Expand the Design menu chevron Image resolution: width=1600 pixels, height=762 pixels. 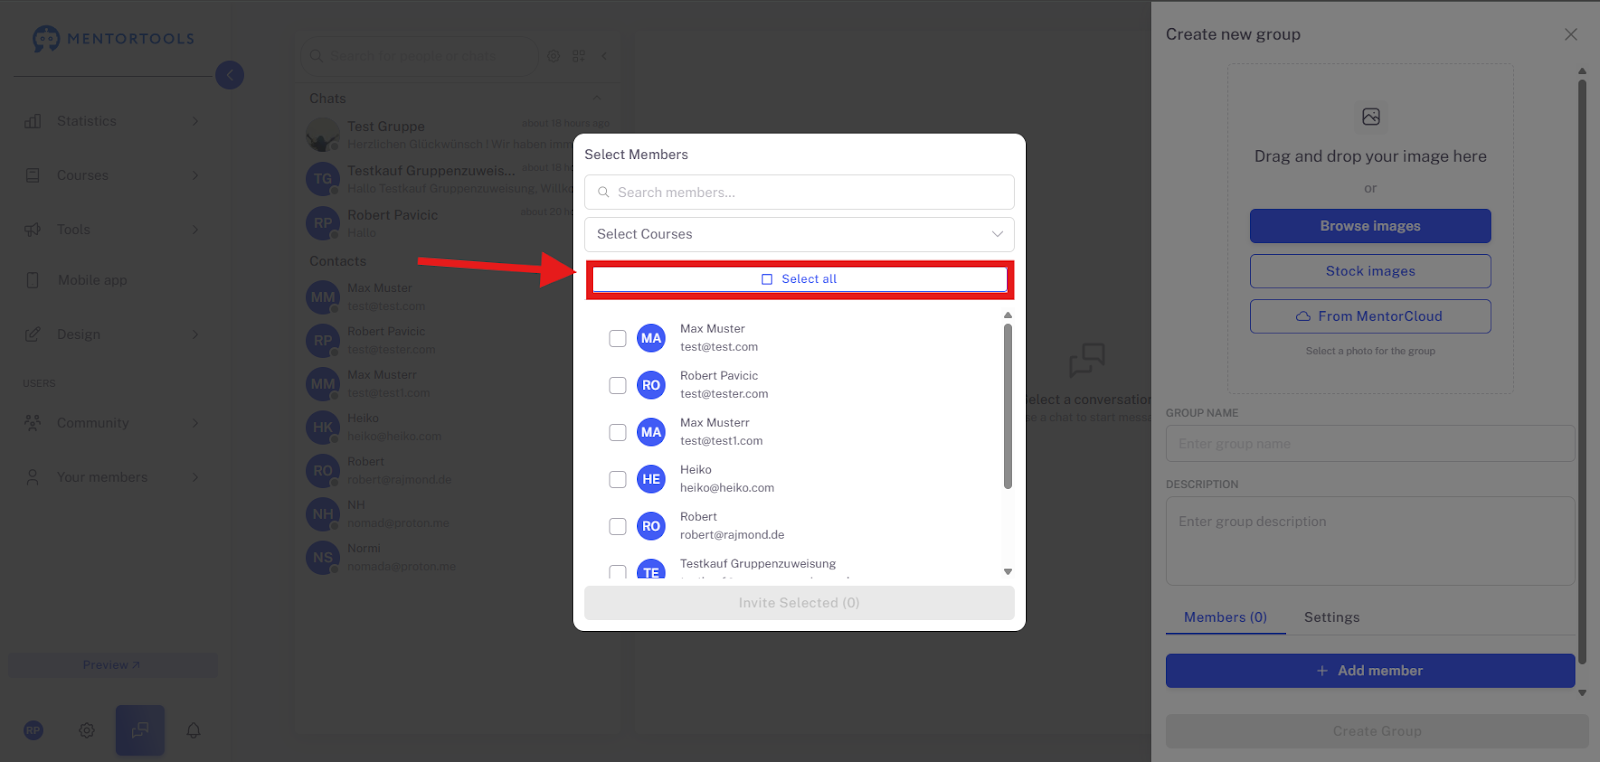[195, 334]
